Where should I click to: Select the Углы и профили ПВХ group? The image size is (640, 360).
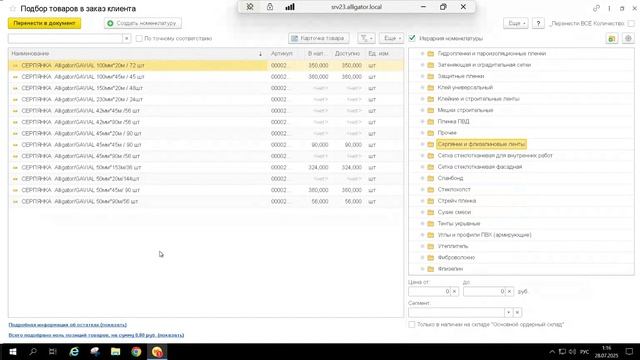tap(484, 235)
